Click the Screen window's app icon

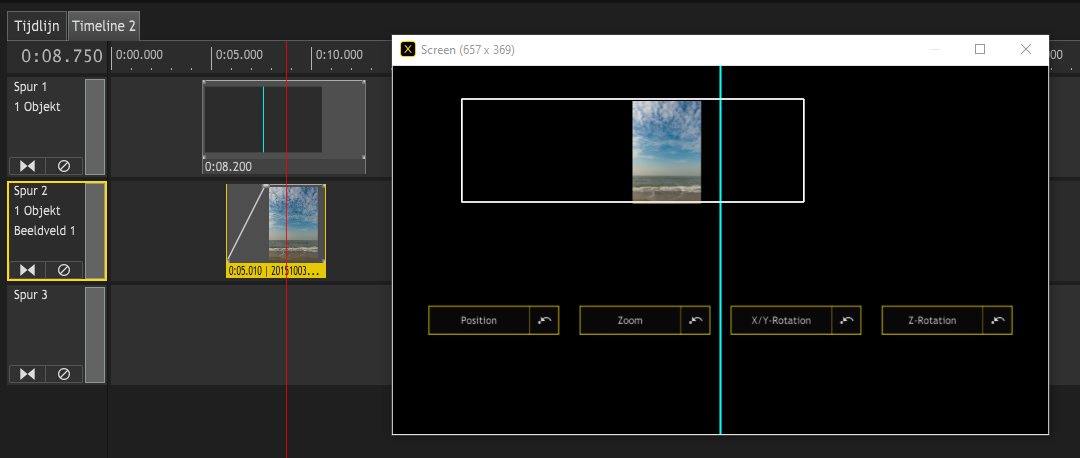(408, 49)
